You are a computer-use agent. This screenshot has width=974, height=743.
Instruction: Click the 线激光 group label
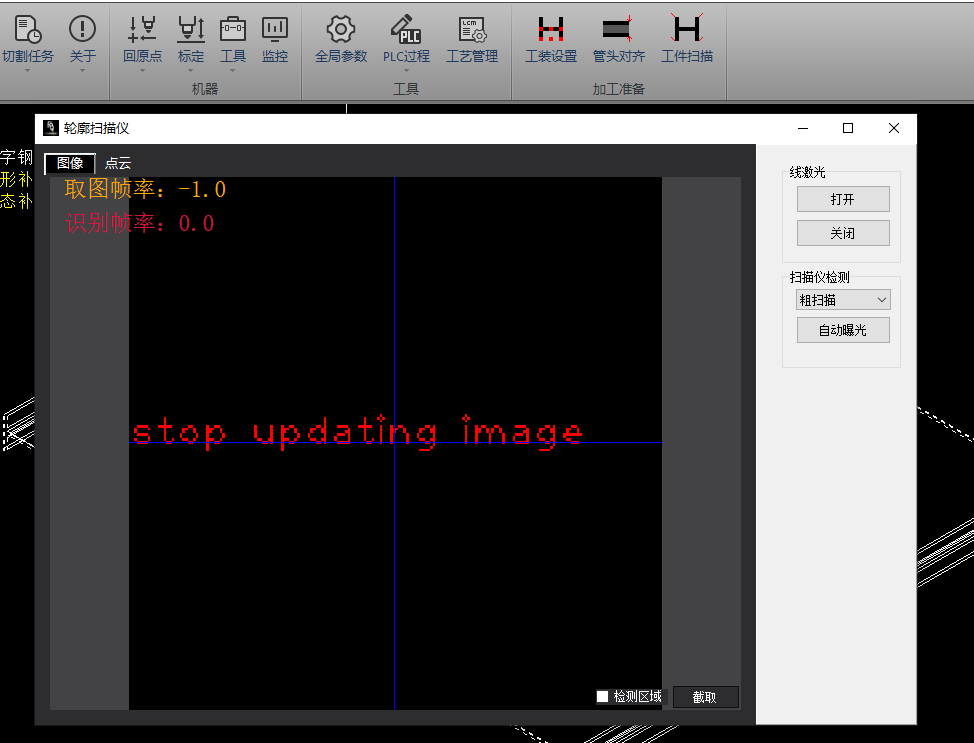coord(807,172)
